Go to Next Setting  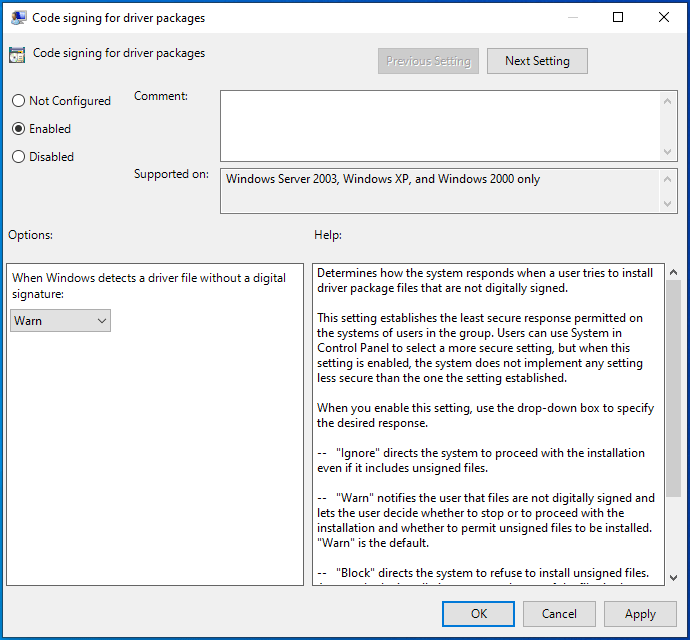click(537, 61)
